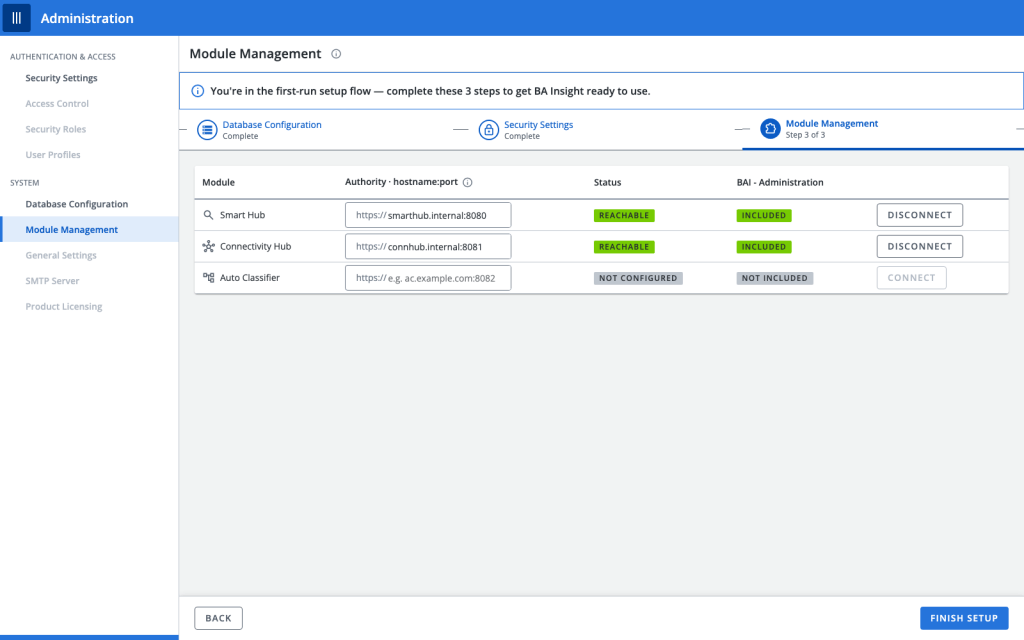Click the Step 3 of 3 text

pos(805,135)
